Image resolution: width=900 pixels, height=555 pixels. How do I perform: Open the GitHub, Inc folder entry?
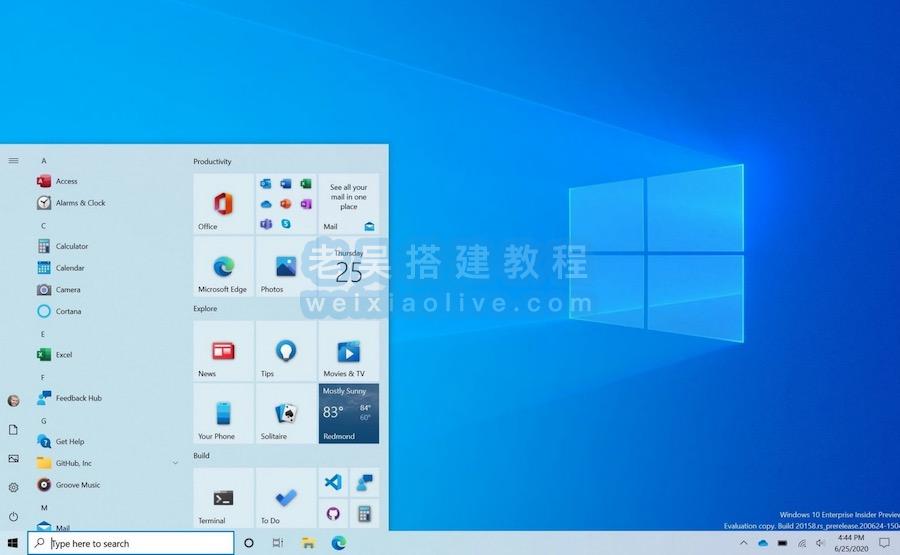(107, 463)
